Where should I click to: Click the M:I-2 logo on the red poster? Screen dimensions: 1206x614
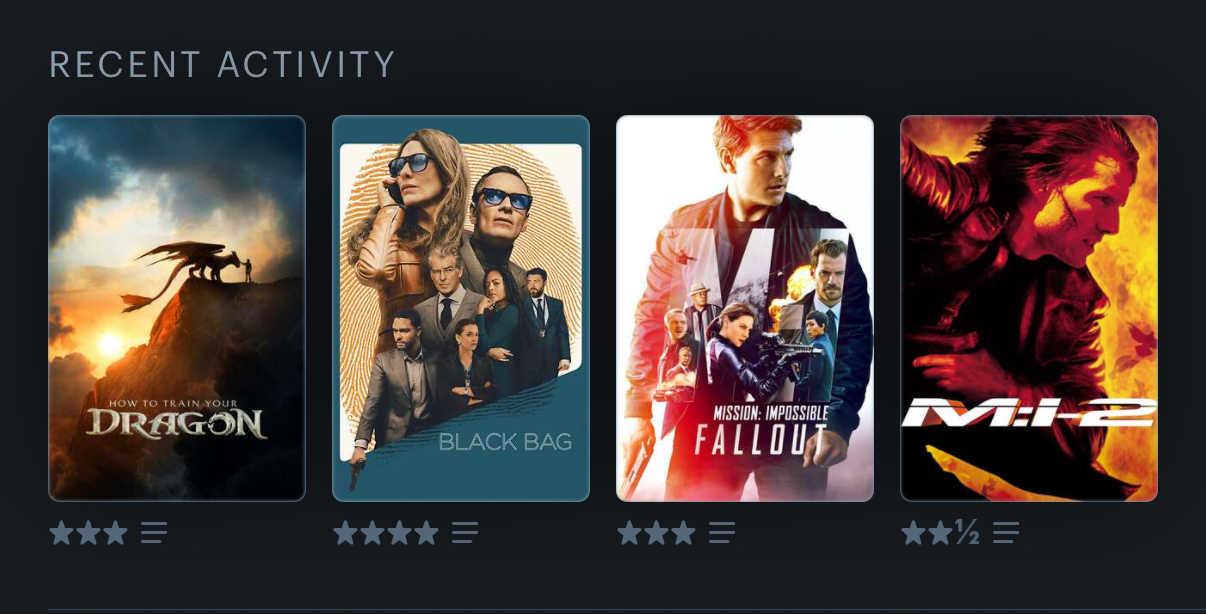click(1028, 412)
